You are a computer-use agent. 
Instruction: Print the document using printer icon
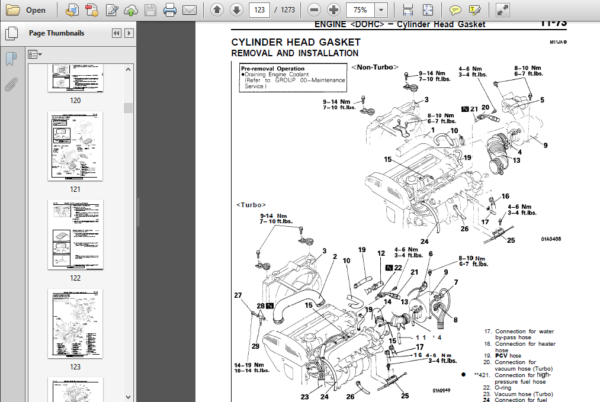170,10
